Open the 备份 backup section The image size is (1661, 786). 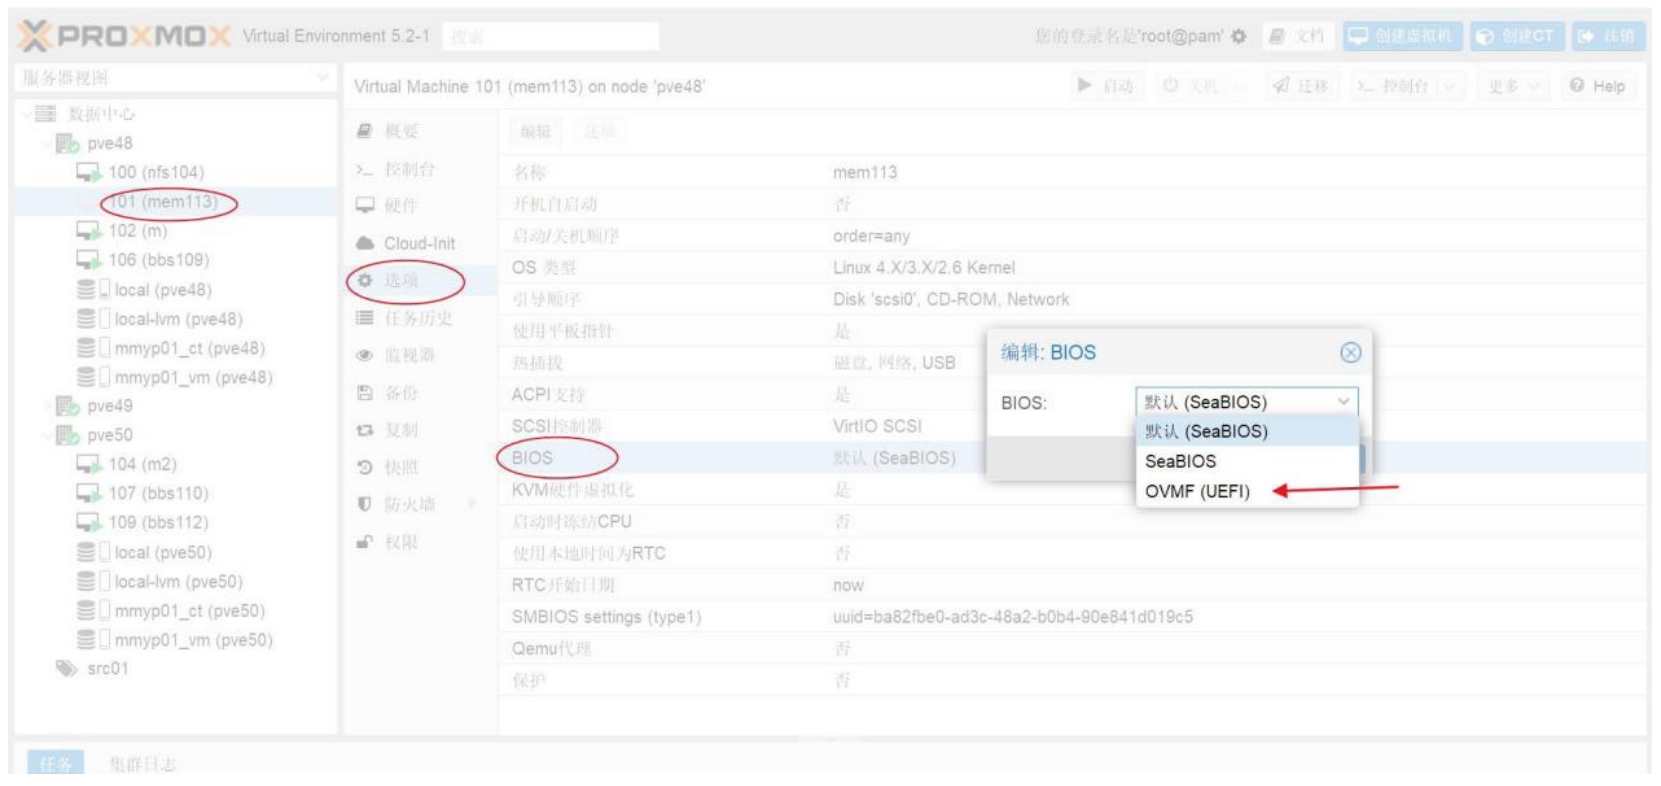coord(421,393)
